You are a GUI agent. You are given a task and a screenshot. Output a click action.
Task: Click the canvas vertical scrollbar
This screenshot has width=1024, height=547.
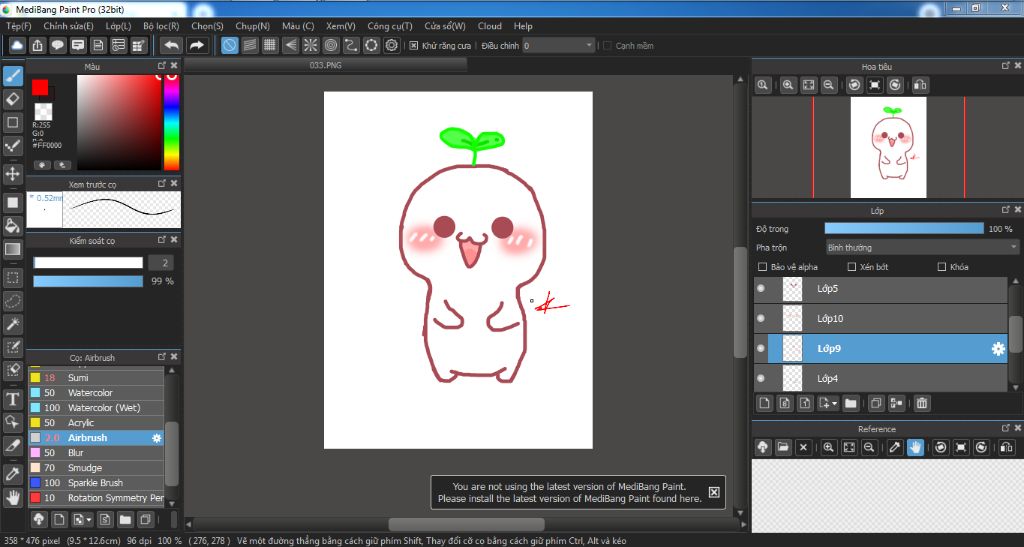tap(740, 302)
